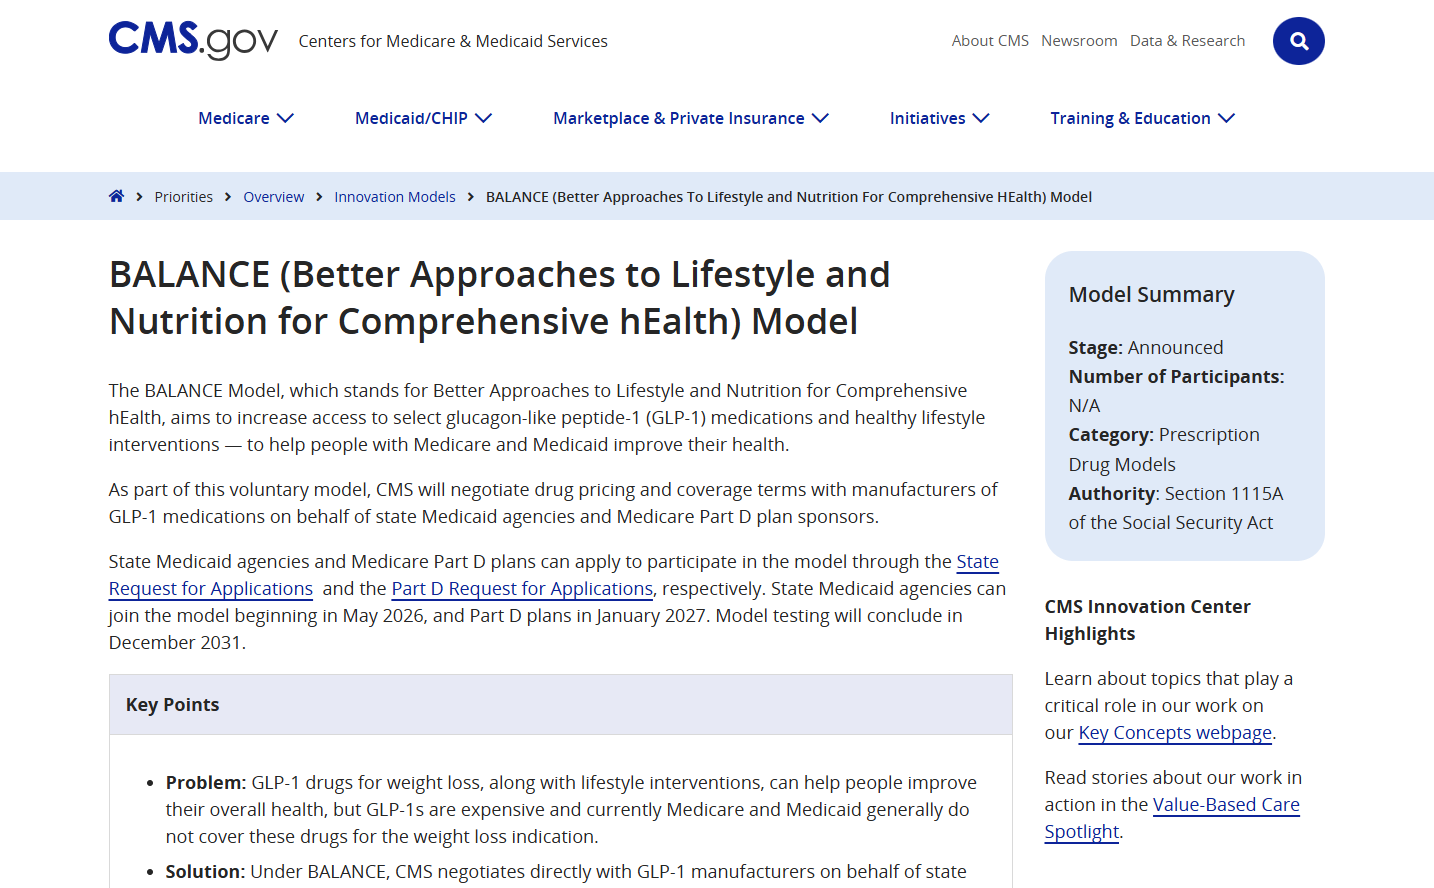1434x888 pixels.
Task: Click the Overview breadcrumb link
Action: tap(274, 197)
